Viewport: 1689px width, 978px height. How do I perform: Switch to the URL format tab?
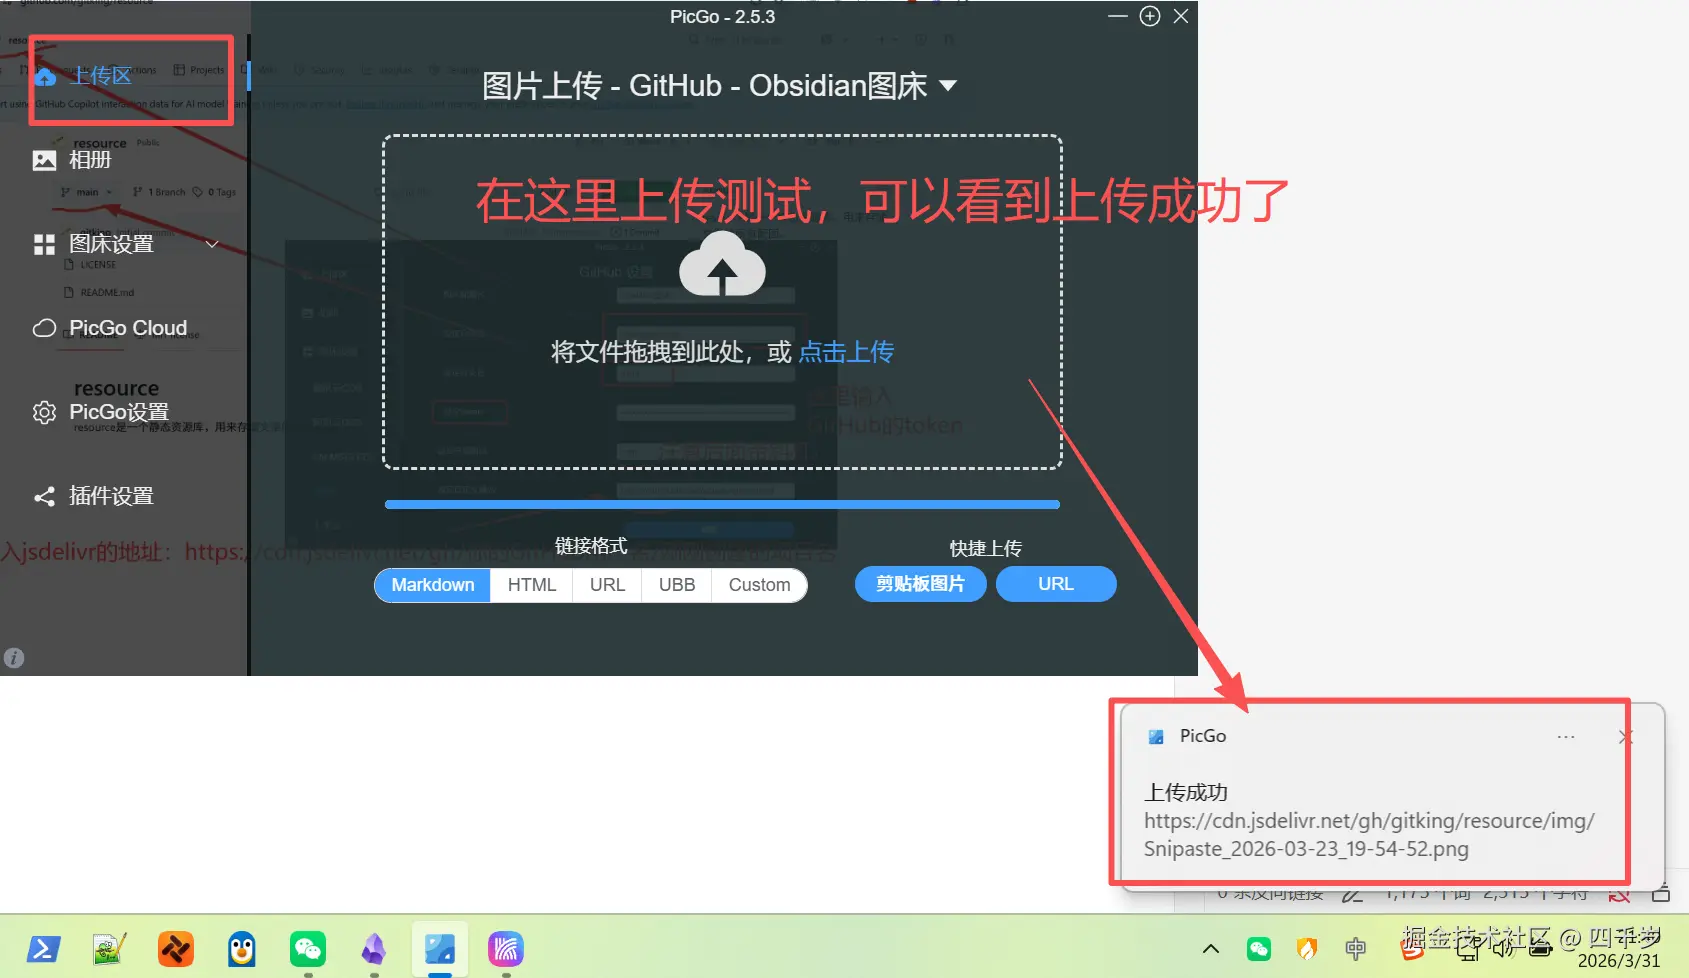click(x=606, y=585)
